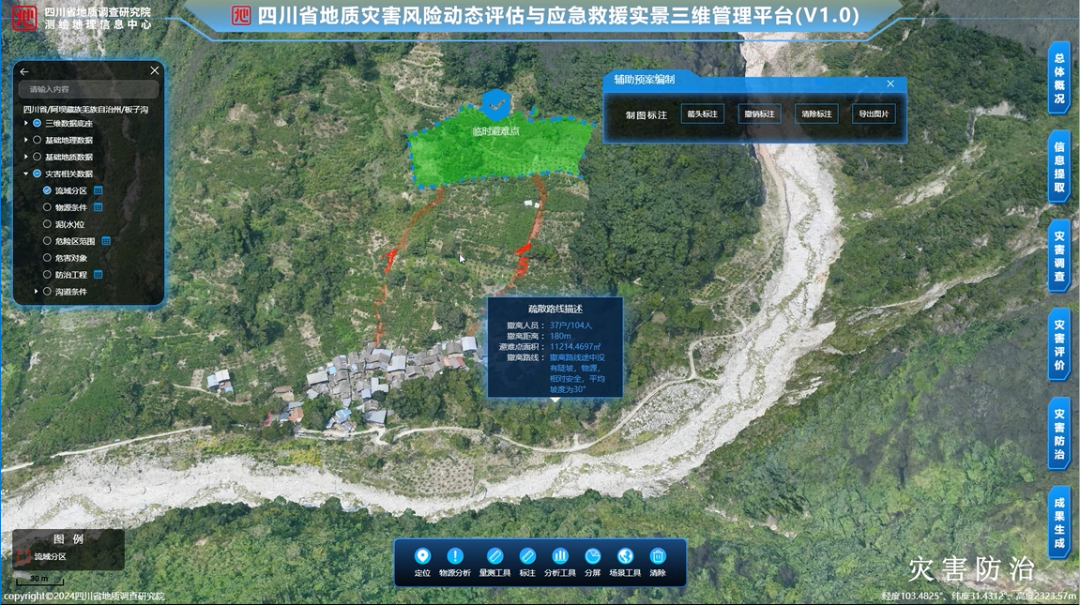Click the 流域分区 legend color swatch
This screenshot has width=1080, height=605.
tap(23, 557)
